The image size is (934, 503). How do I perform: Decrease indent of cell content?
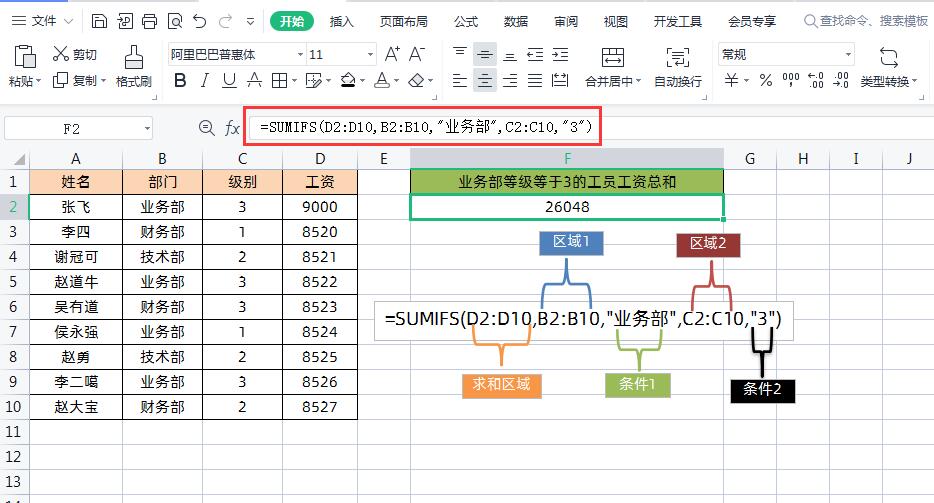(535, 55)
